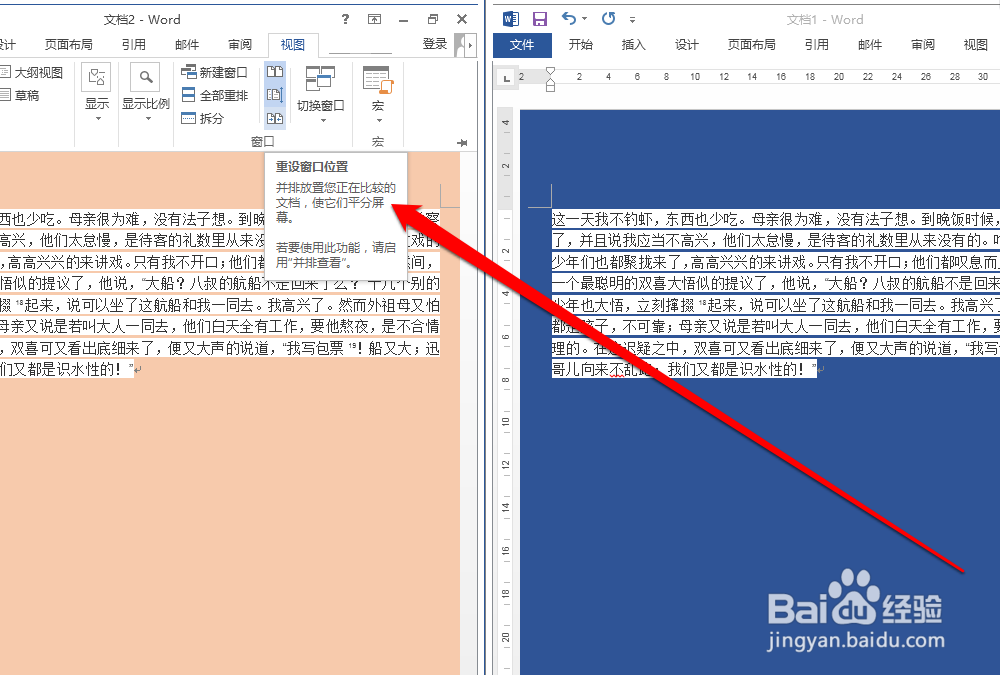1000x675 pixels.
Task: Click last line 们又都是识水性的 in 文档2
Action: pyautogui.click(x=67, y=369)
